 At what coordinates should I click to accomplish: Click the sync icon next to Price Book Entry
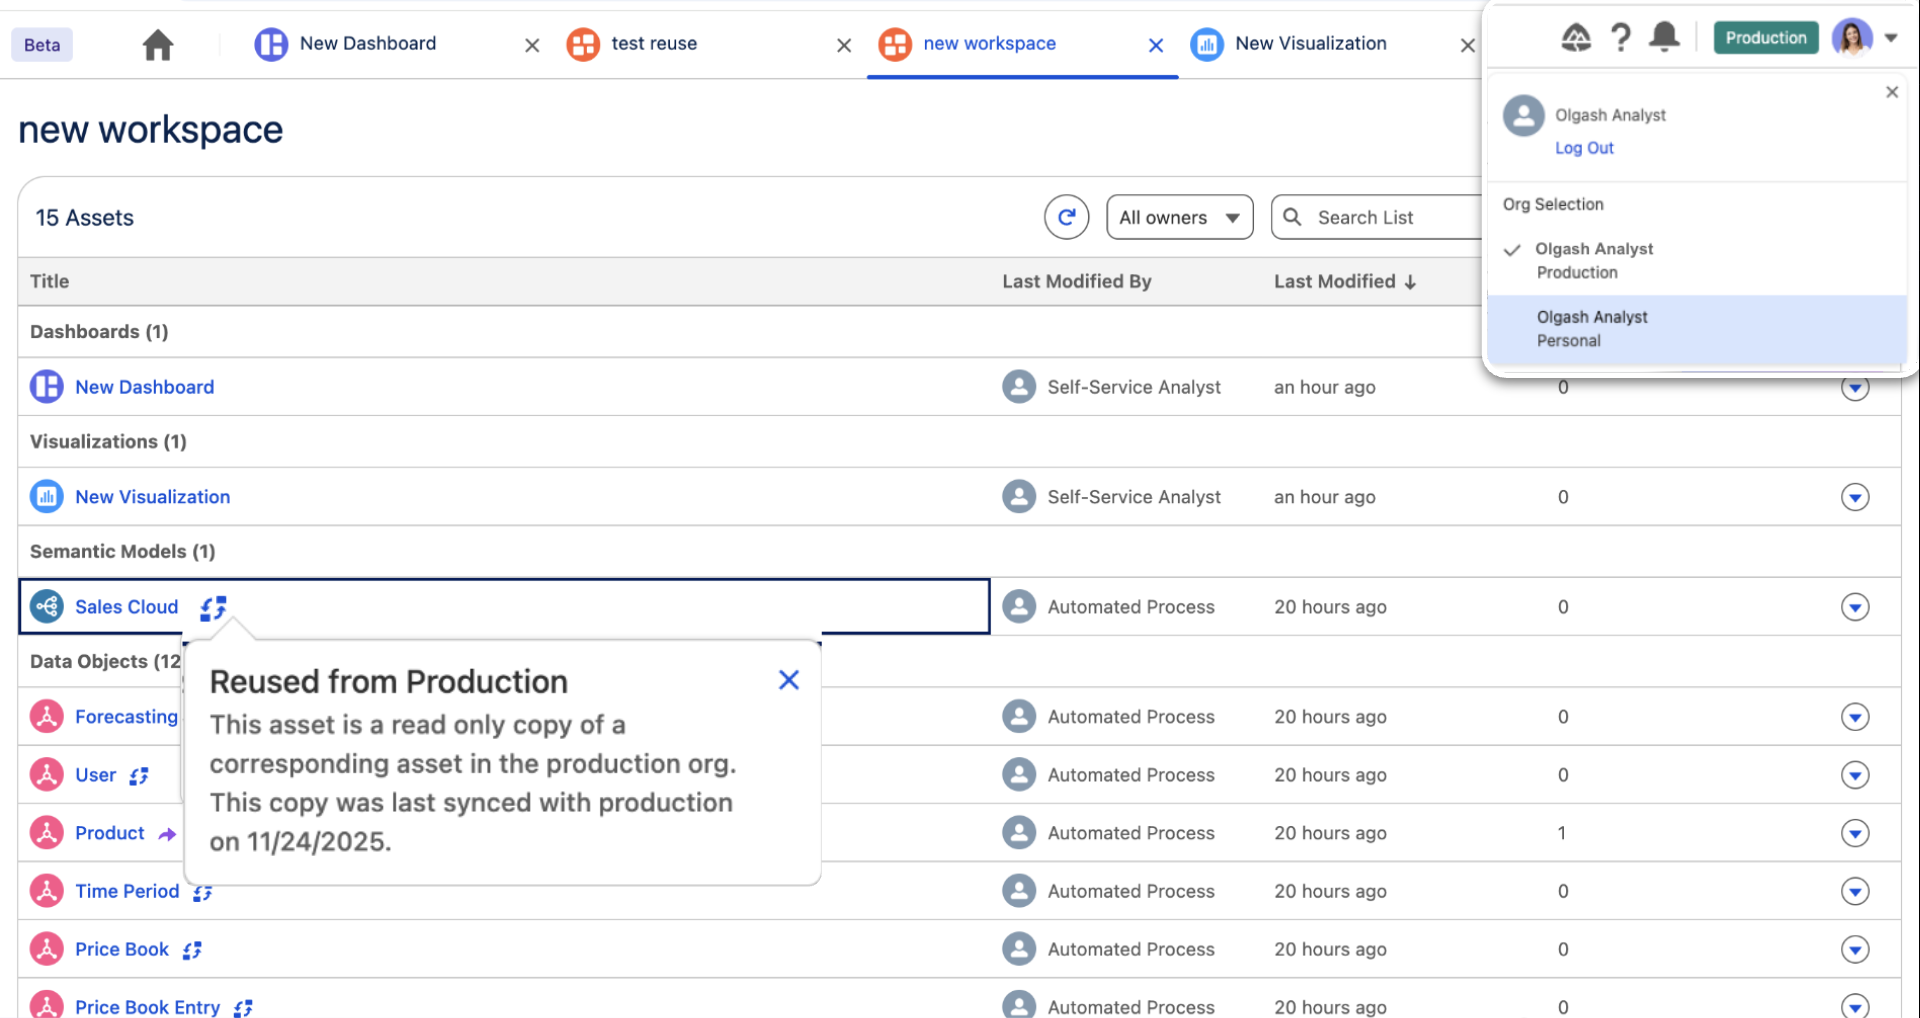click(242, 1007)
